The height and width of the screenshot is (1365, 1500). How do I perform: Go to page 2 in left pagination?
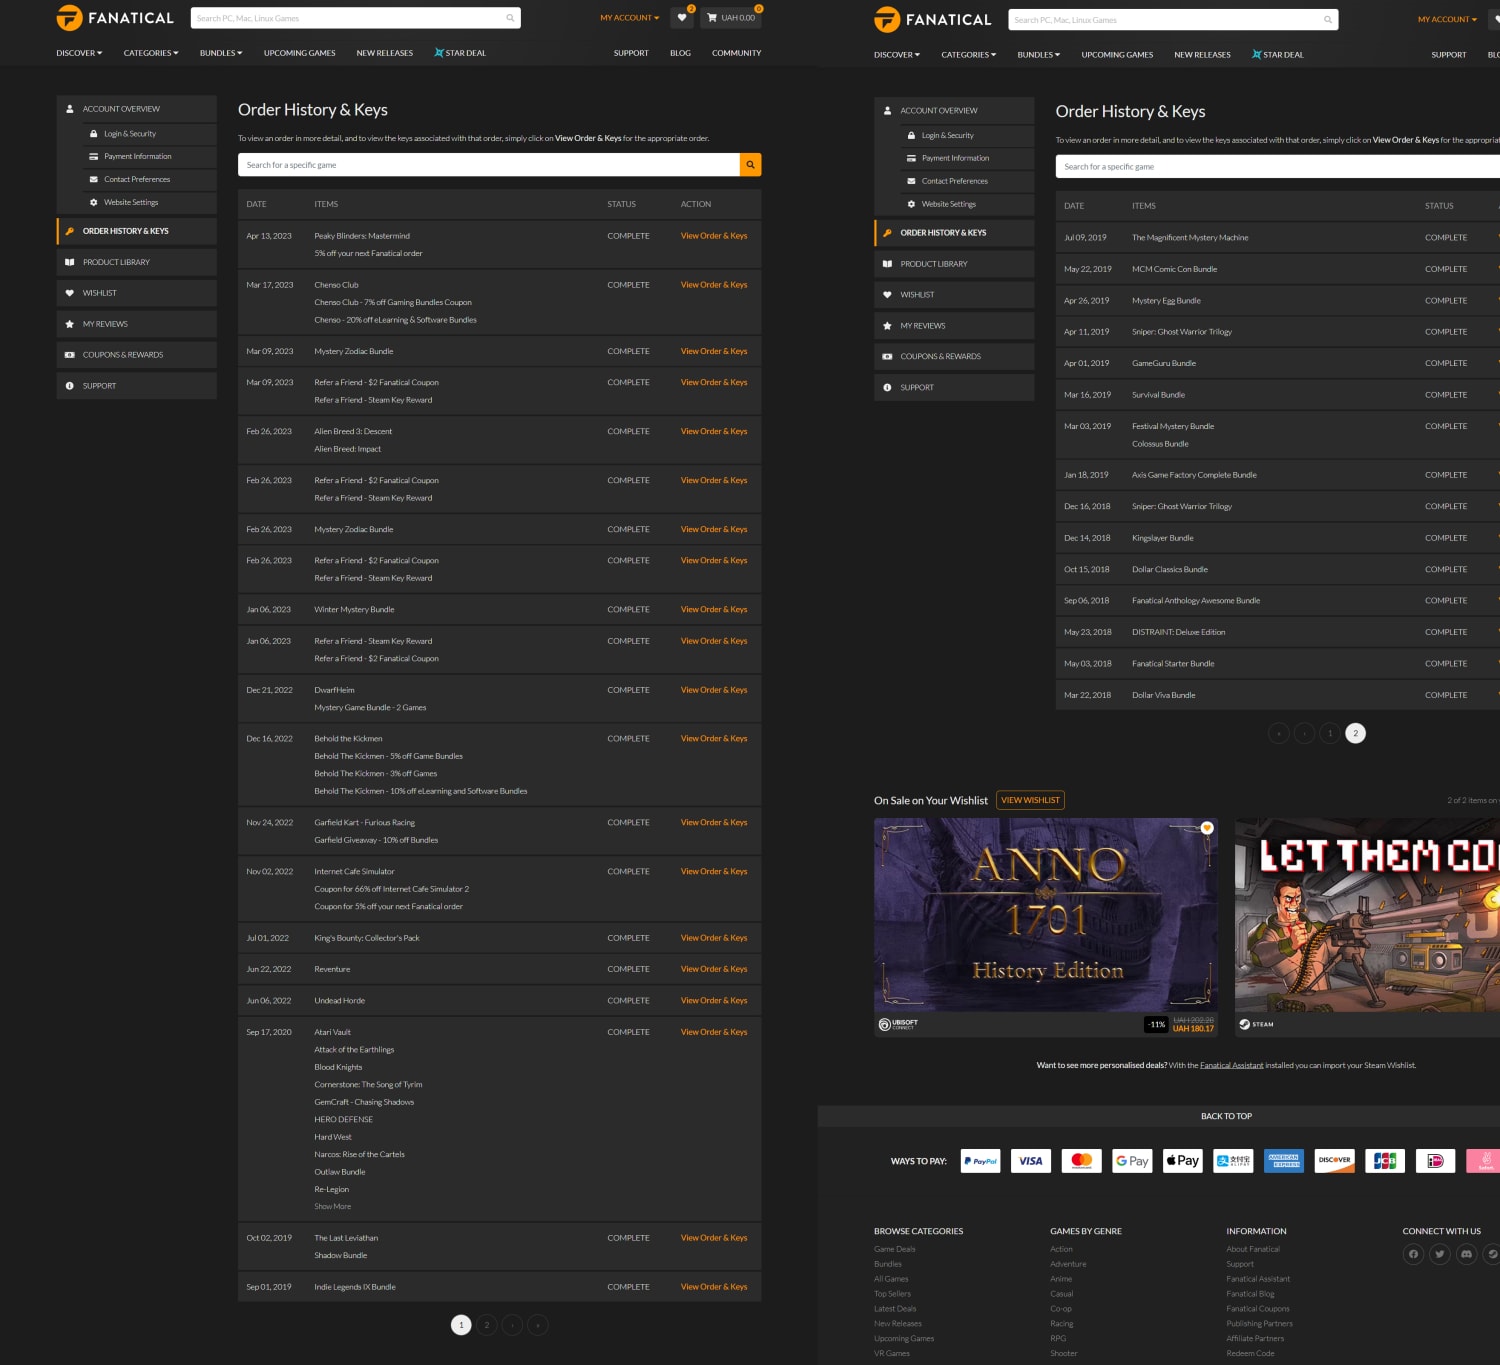[487, 1325]
